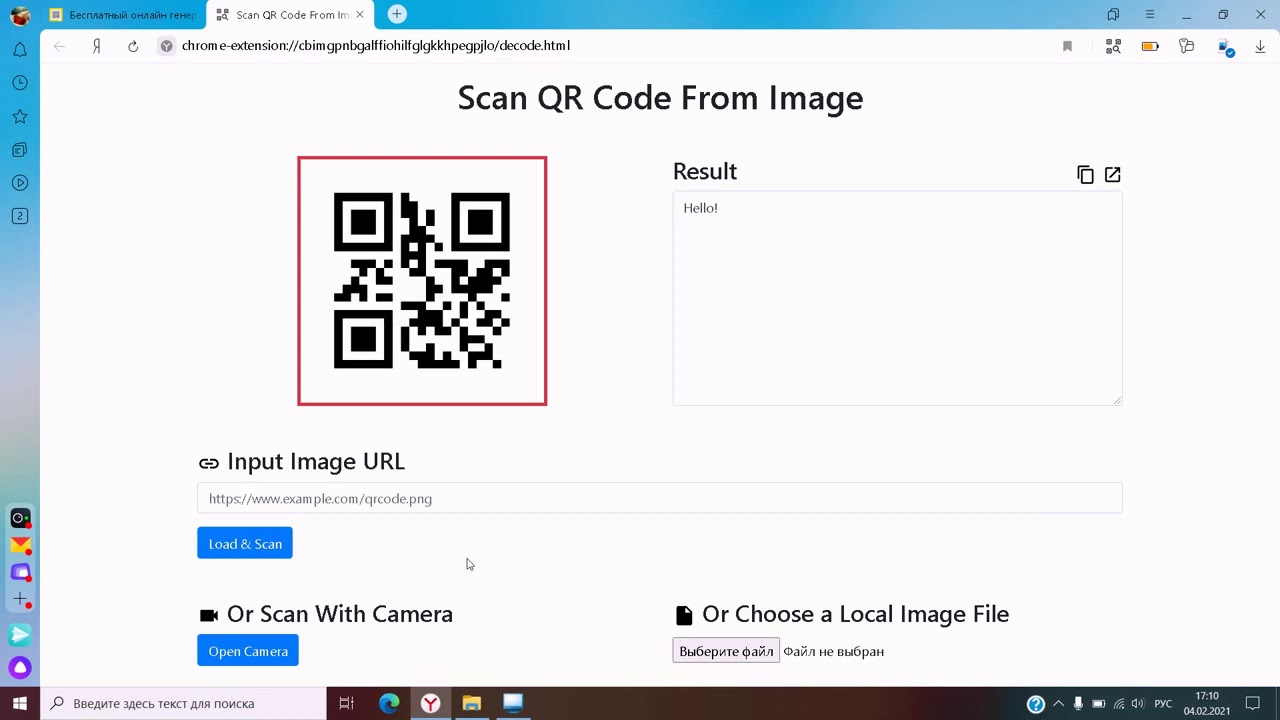Show open tabs counter in sidebar

pyautogui.click(x=20, y=216)
